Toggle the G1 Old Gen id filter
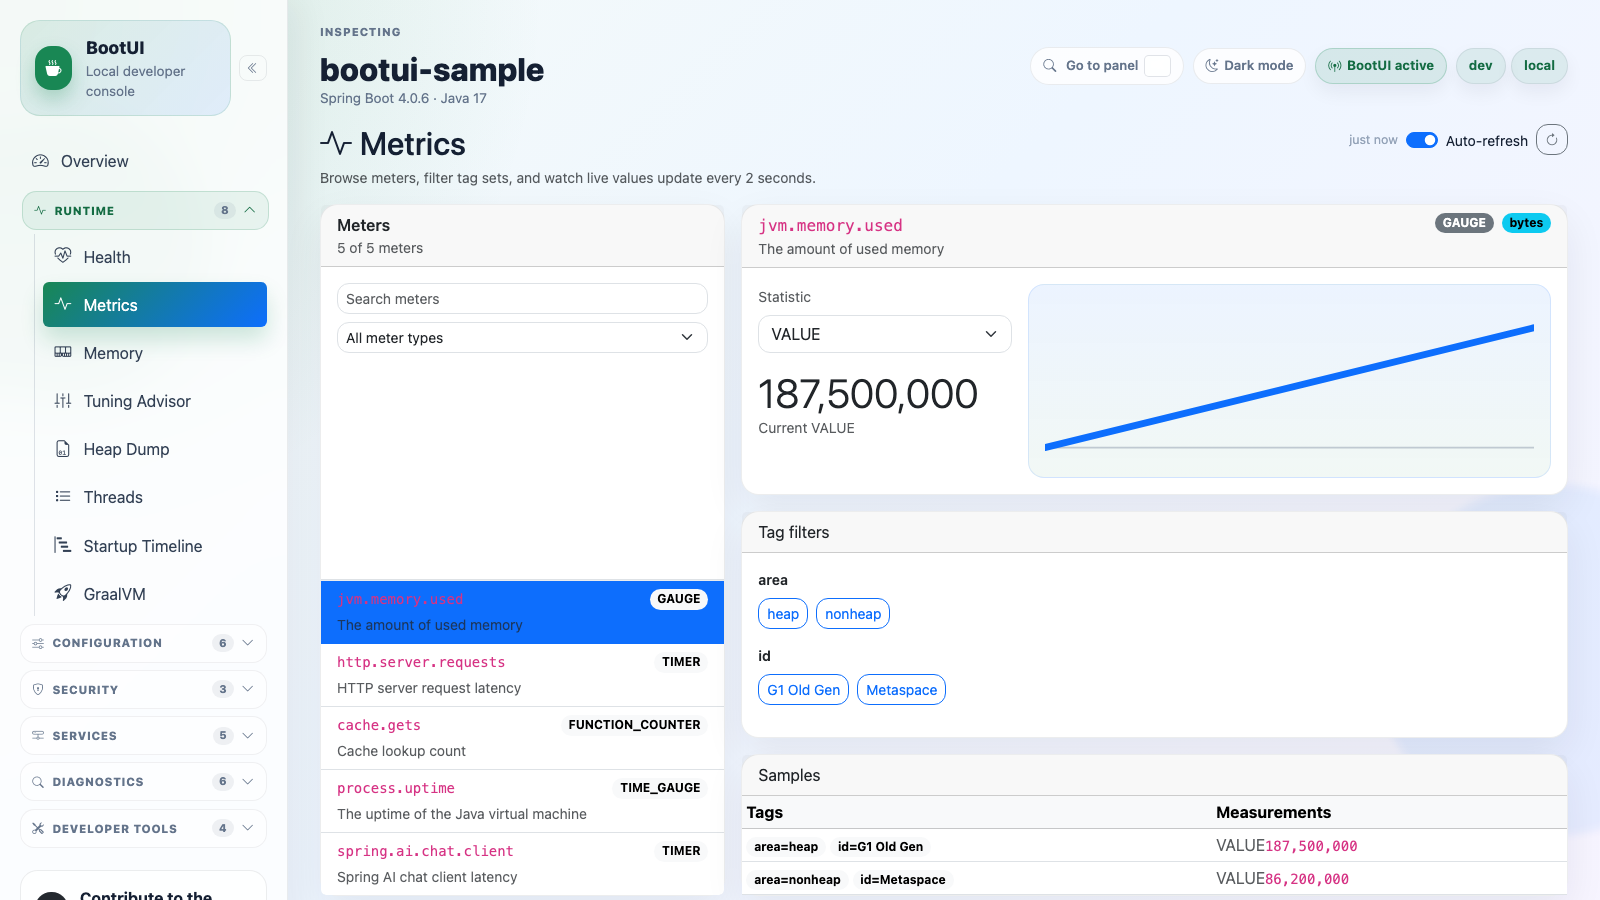1600x900 pixels. [x=803, y=690]
